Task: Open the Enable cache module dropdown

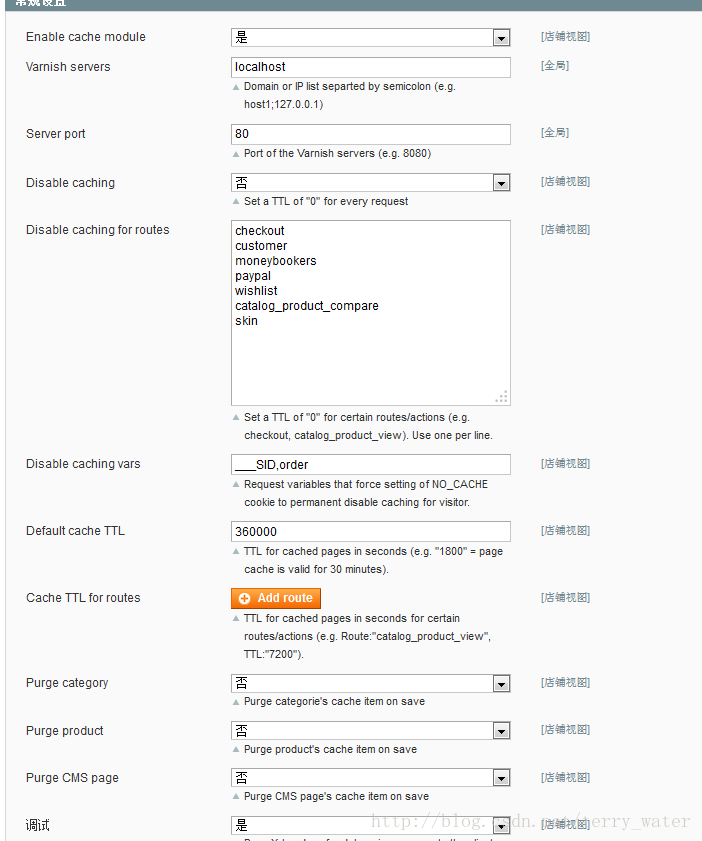Action: tap(371, 38)
